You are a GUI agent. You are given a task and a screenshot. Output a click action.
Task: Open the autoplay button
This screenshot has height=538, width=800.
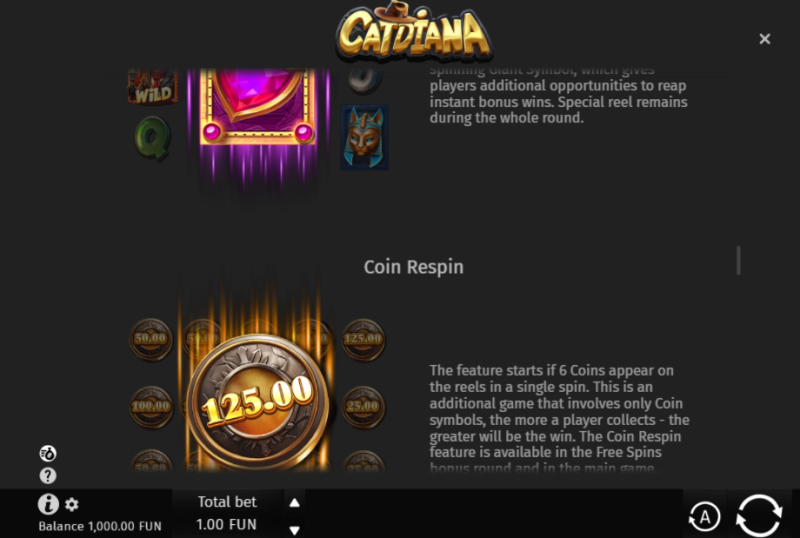point(705,517)
